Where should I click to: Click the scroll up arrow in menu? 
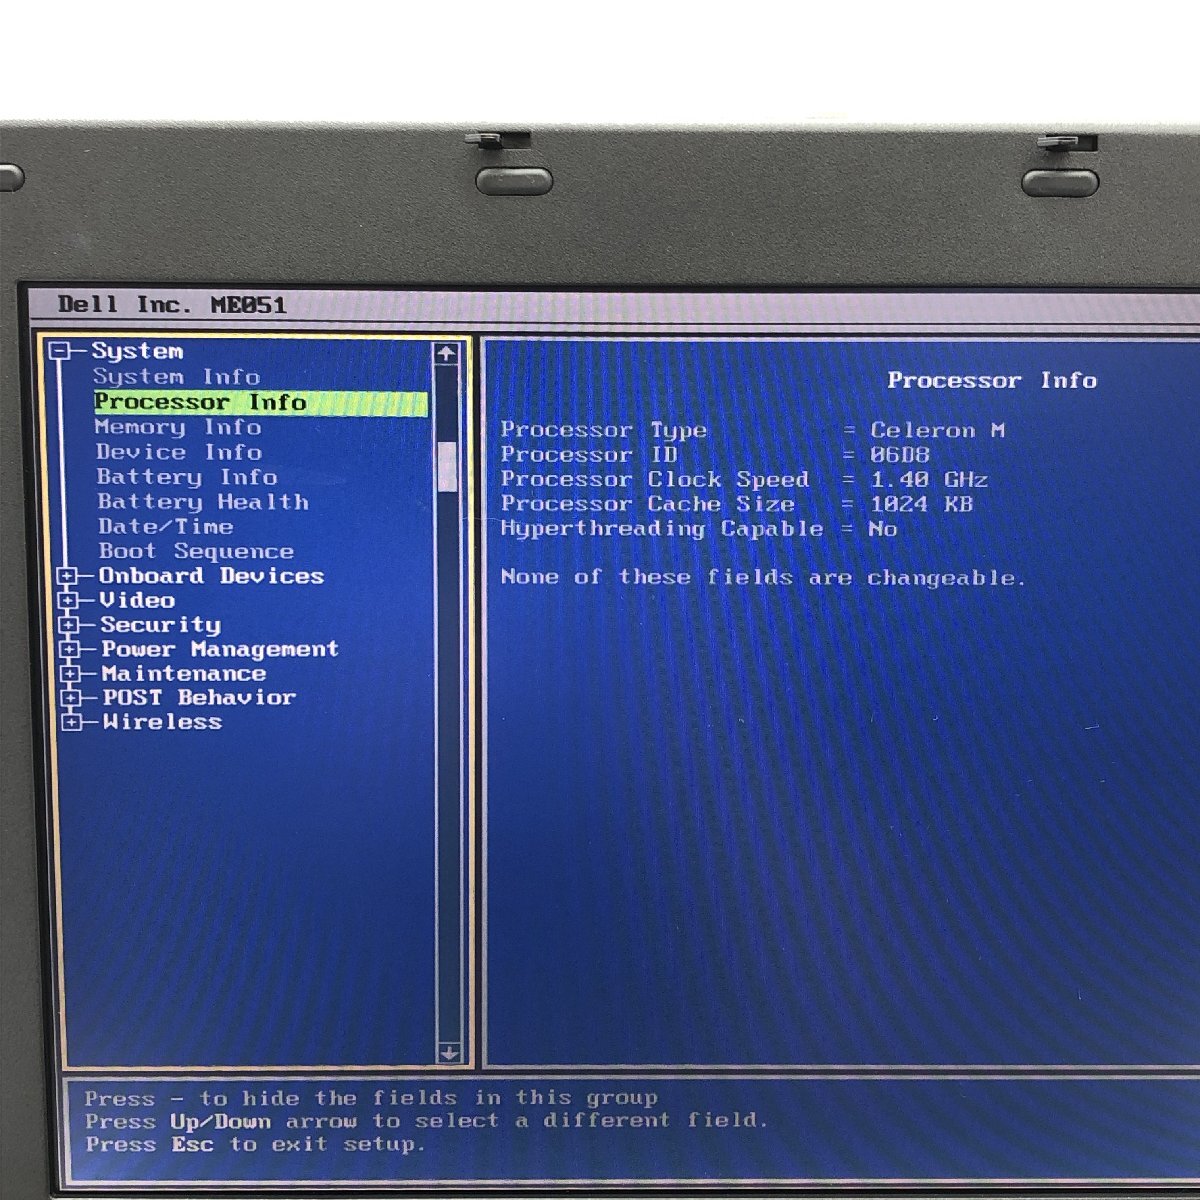446,353
